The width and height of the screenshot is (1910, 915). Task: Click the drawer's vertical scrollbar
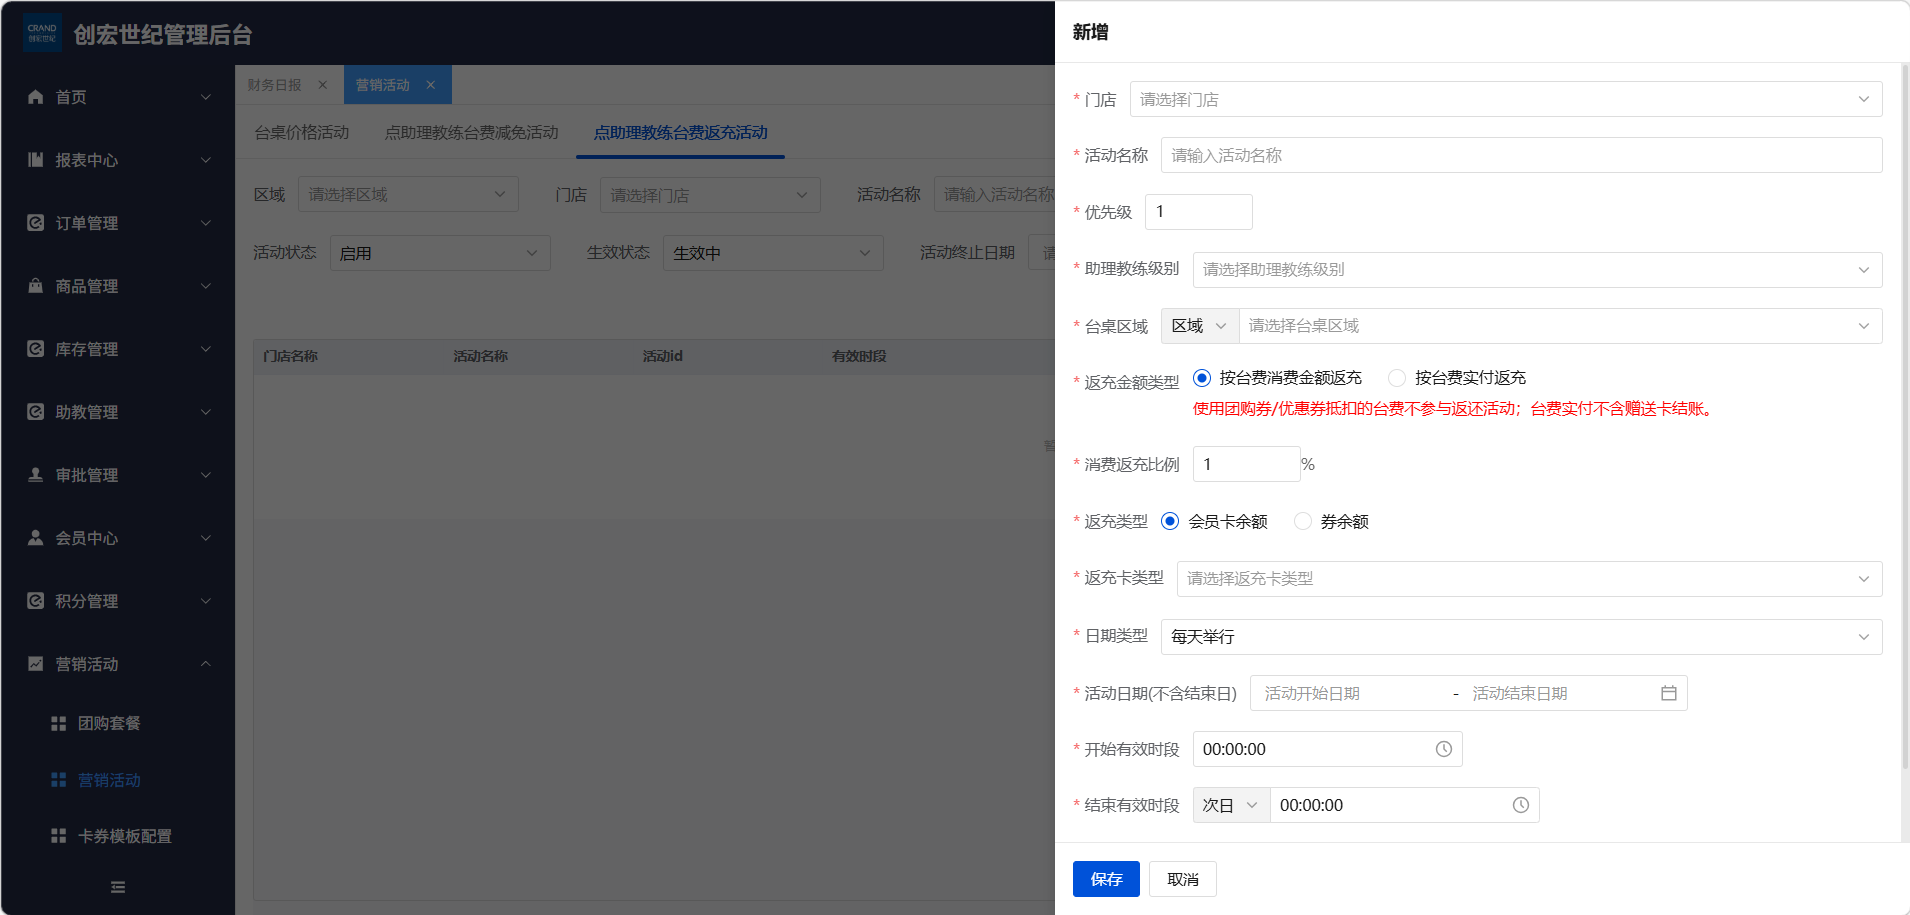pyautogui.click(x=1904, y=420)
